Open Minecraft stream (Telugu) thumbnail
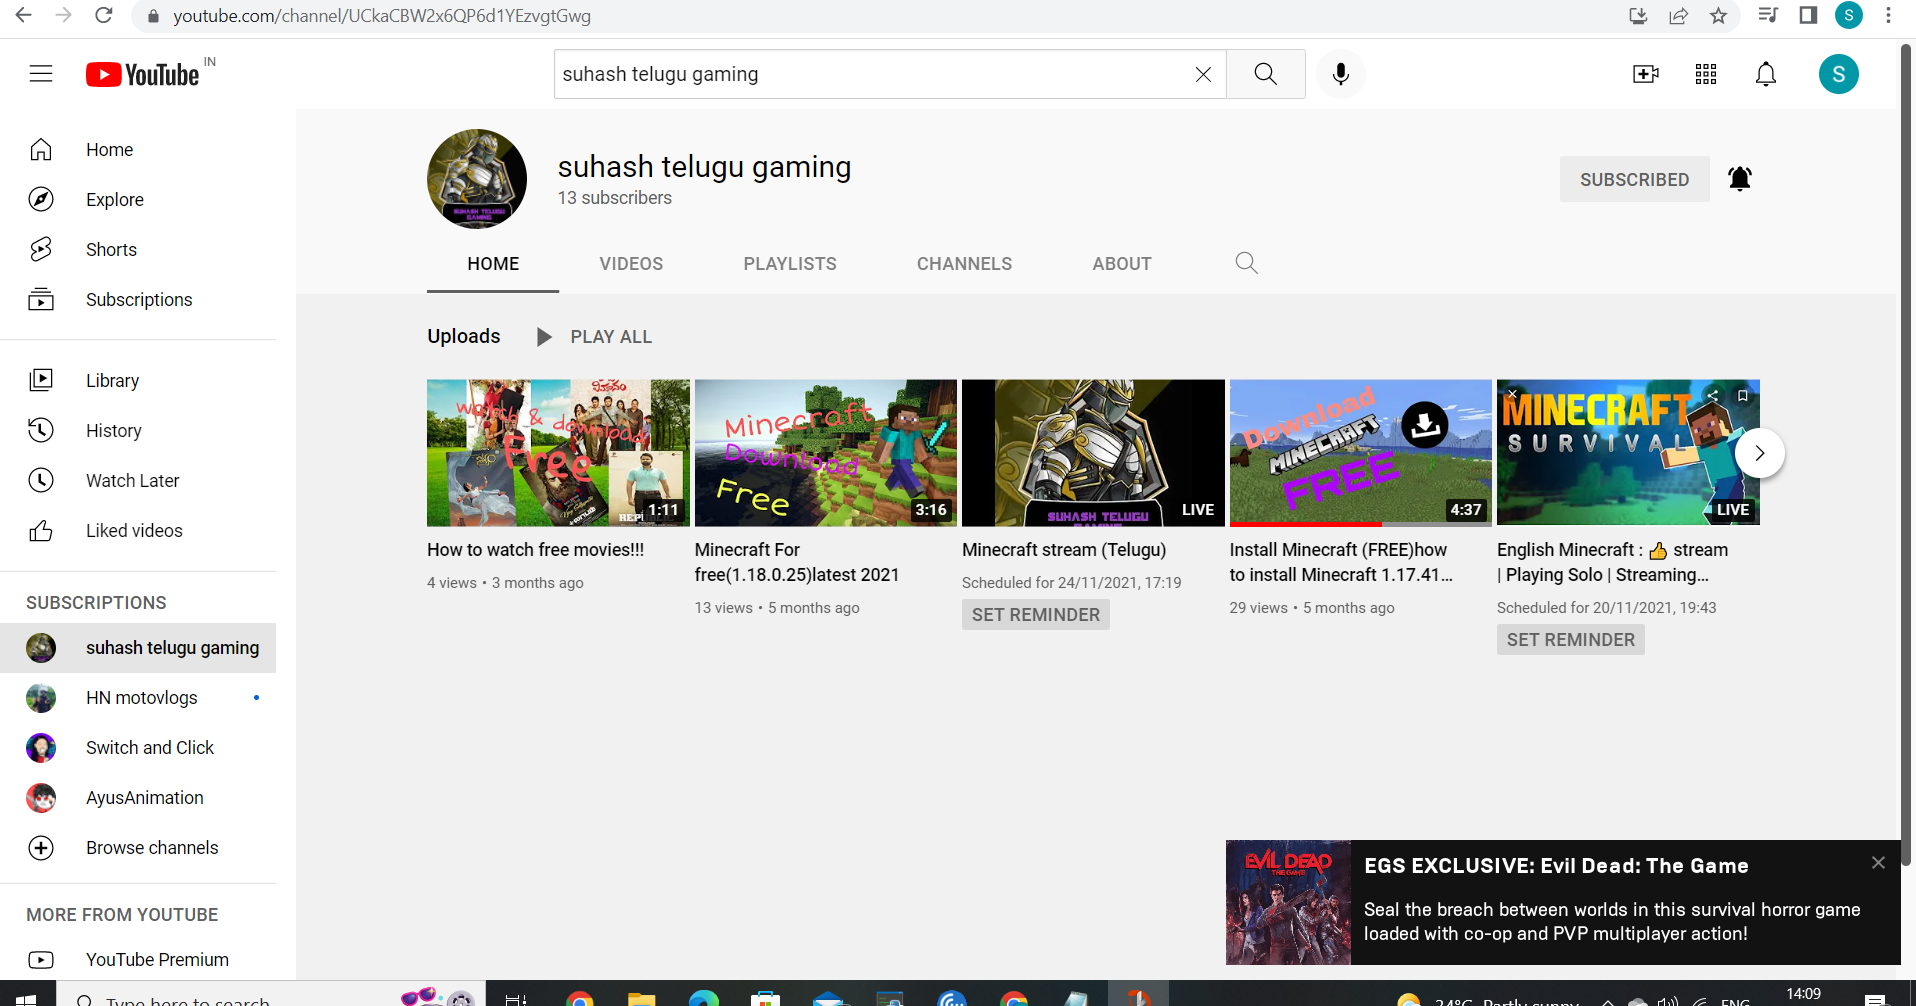Image resolution: width=1916 pixels, height=1006 pixels. (x=1093, y=453)
